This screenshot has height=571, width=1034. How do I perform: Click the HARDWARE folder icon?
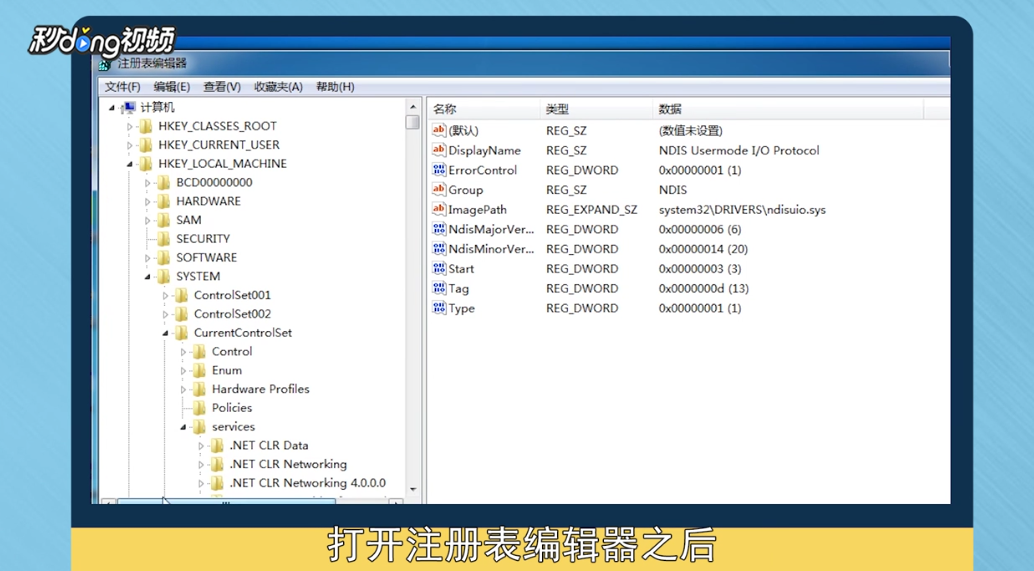tap(164, 201)
